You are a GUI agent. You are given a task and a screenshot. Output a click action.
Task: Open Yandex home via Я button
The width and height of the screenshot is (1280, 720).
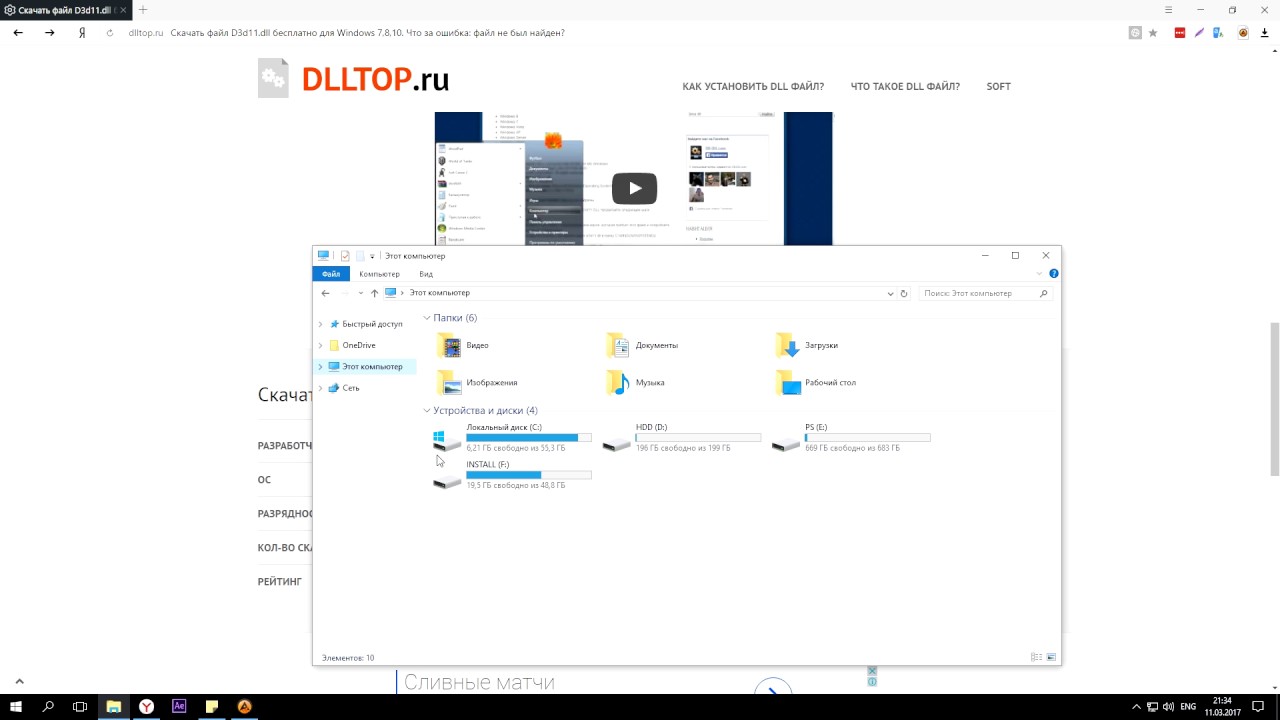pyautogui.click(x=82, y=33)
